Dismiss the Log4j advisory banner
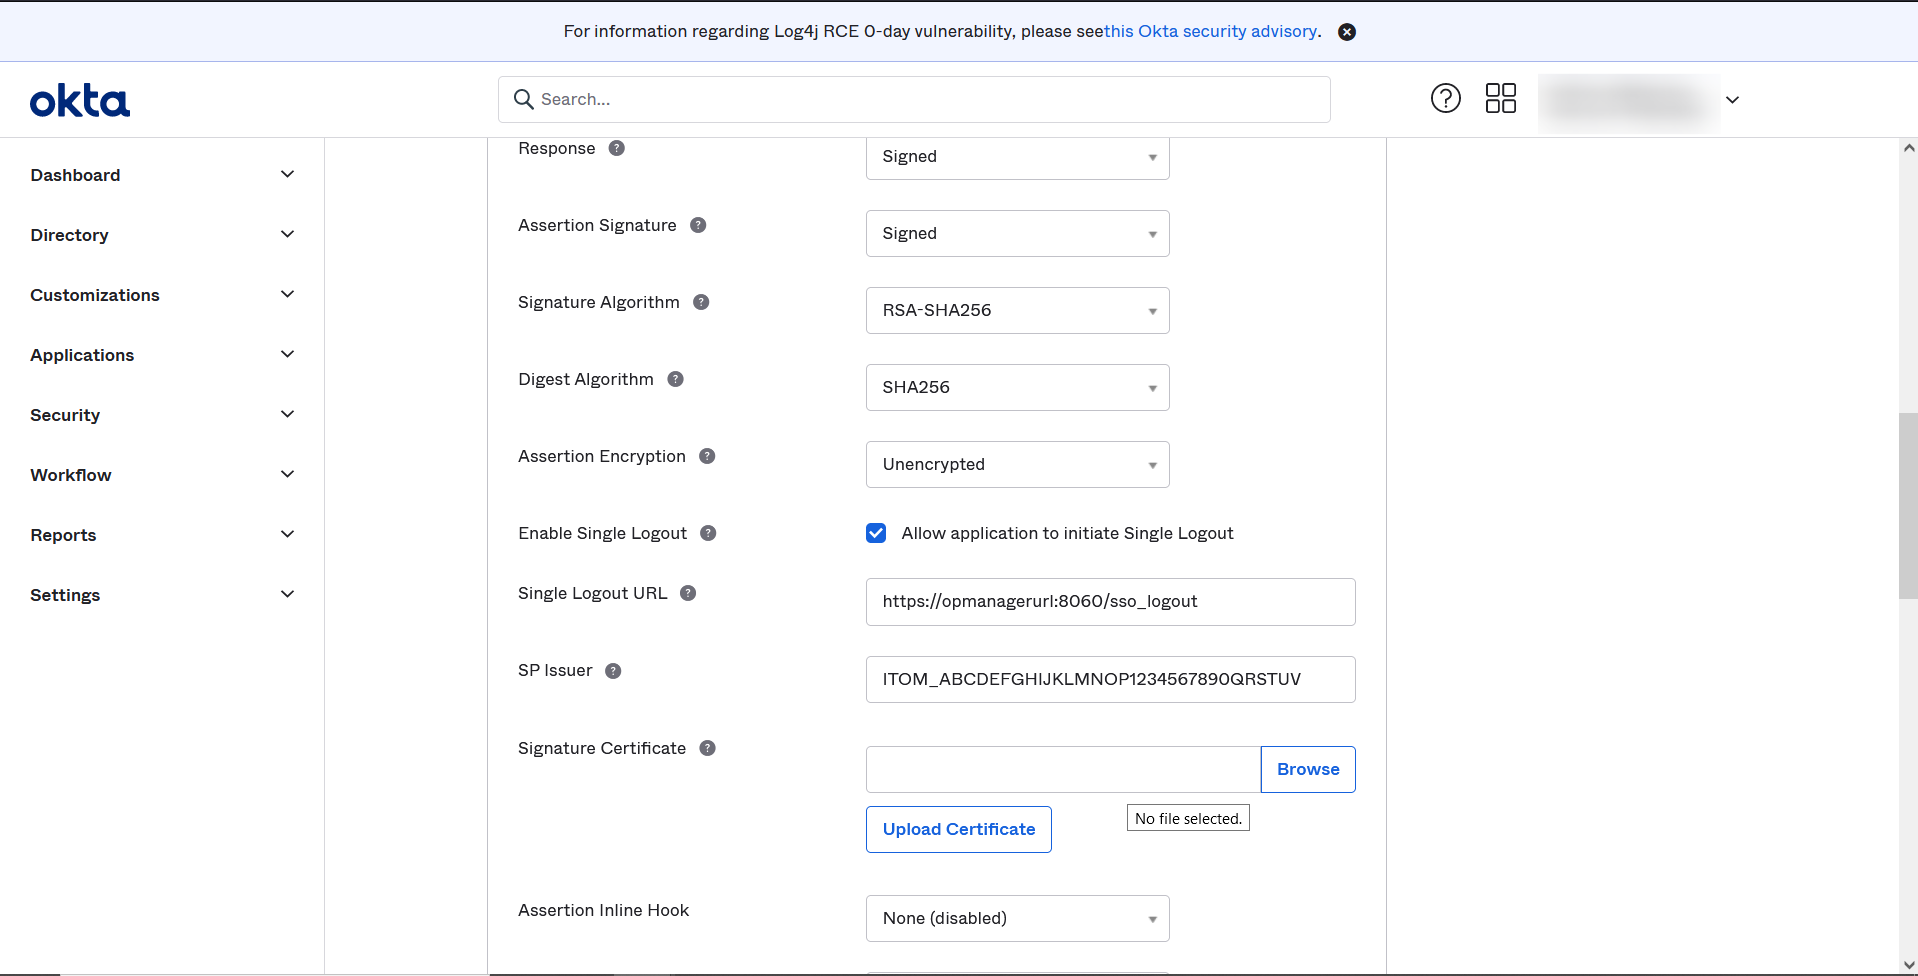This screenshot has height=976, width=1918. click(x=1347, y=32)
